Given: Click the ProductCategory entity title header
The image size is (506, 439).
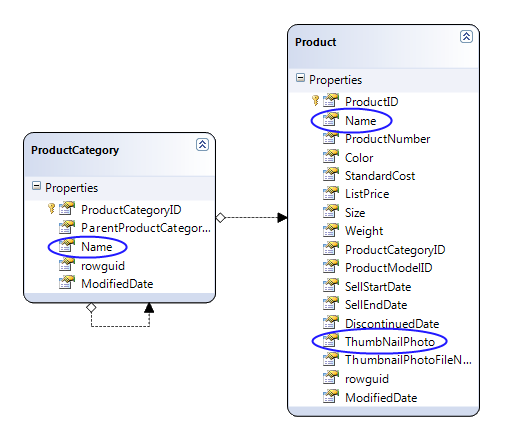Looking at the screenshot, I should [75, 150].
